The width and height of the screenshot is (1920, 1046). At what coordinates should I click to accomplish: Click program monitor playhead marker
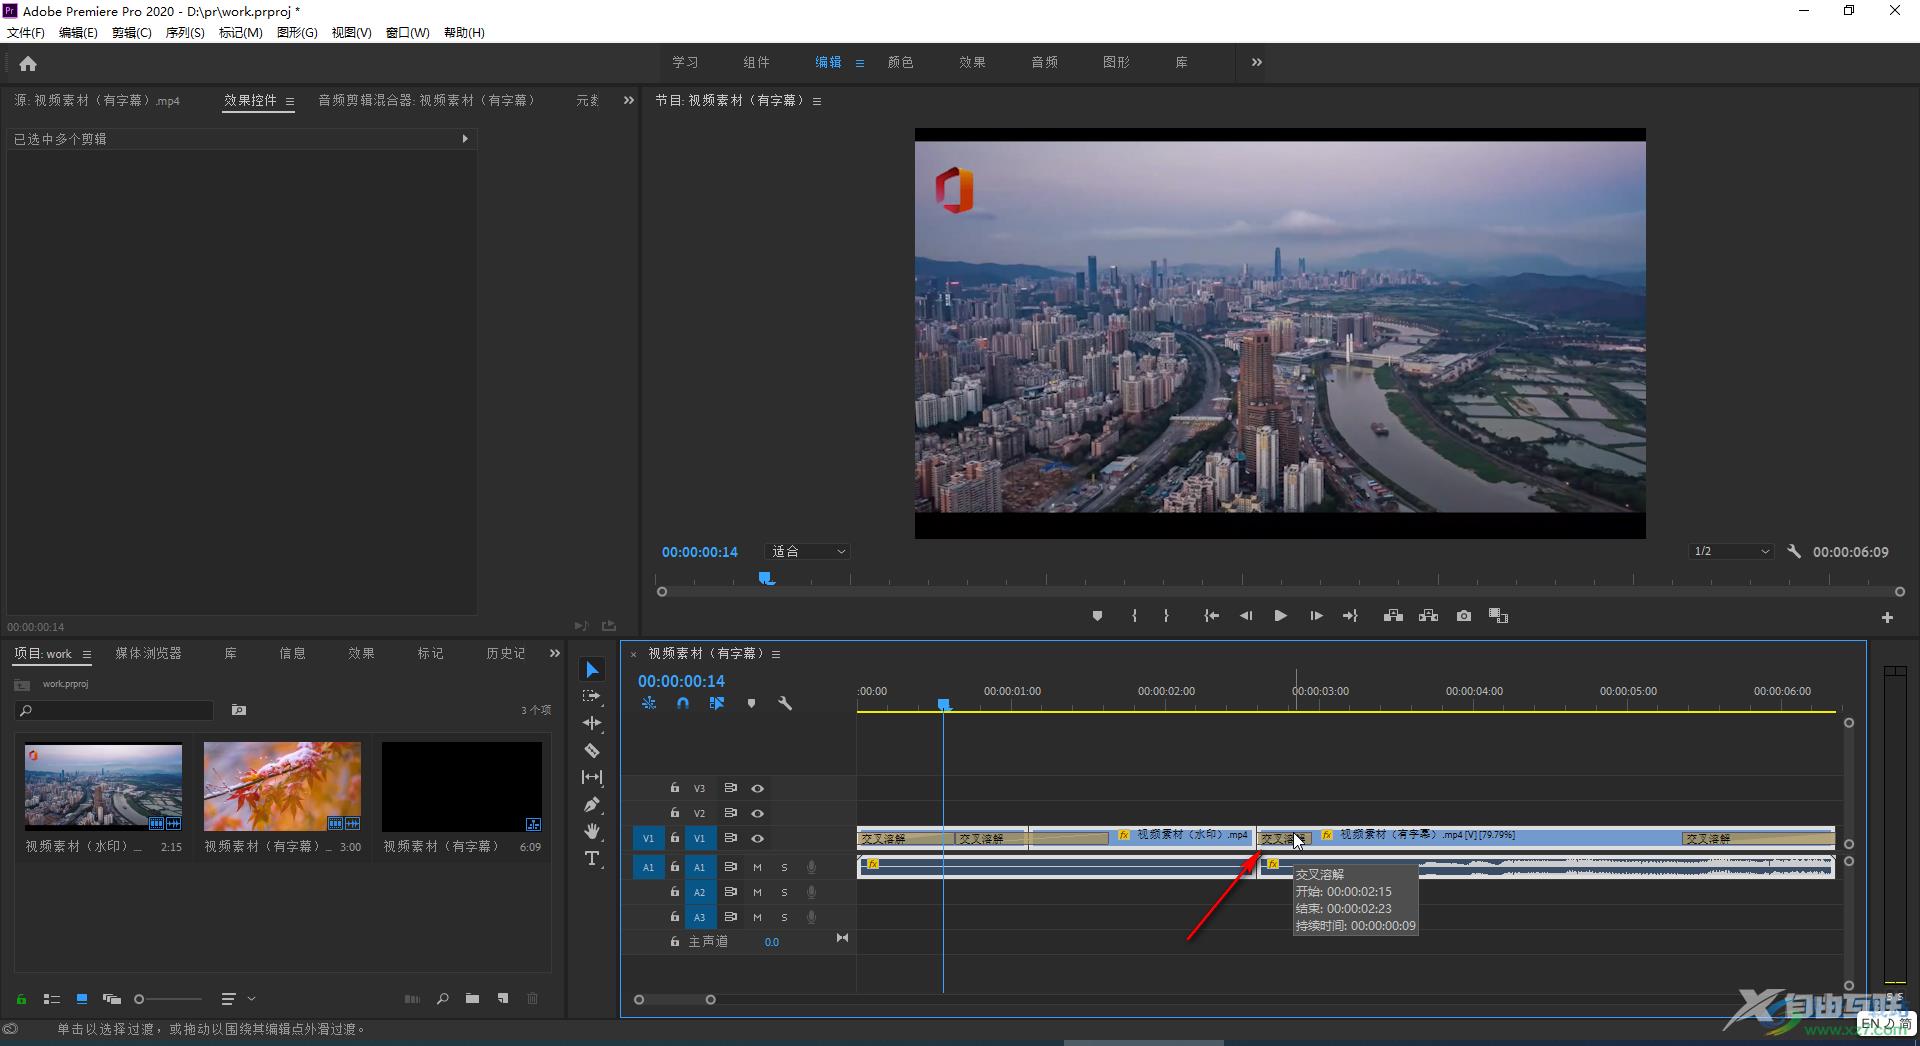click(x=766, y=578)
